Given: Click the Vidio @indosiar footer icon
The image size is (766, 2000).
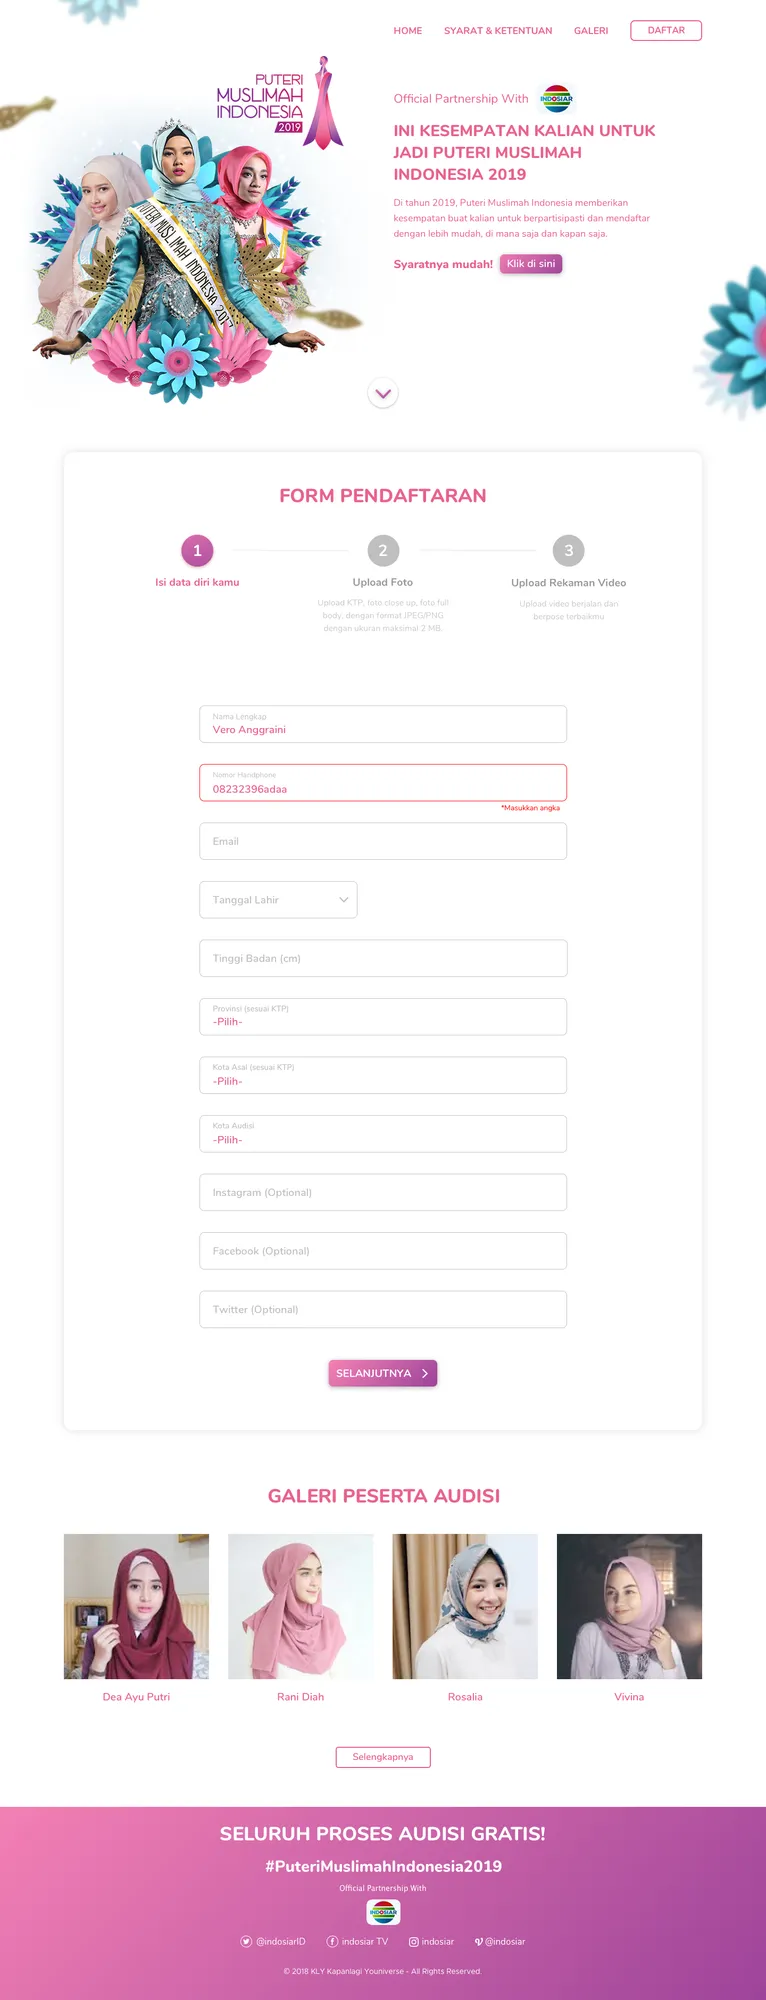Looking at the screenshot, I should (x=479, y=1941).
